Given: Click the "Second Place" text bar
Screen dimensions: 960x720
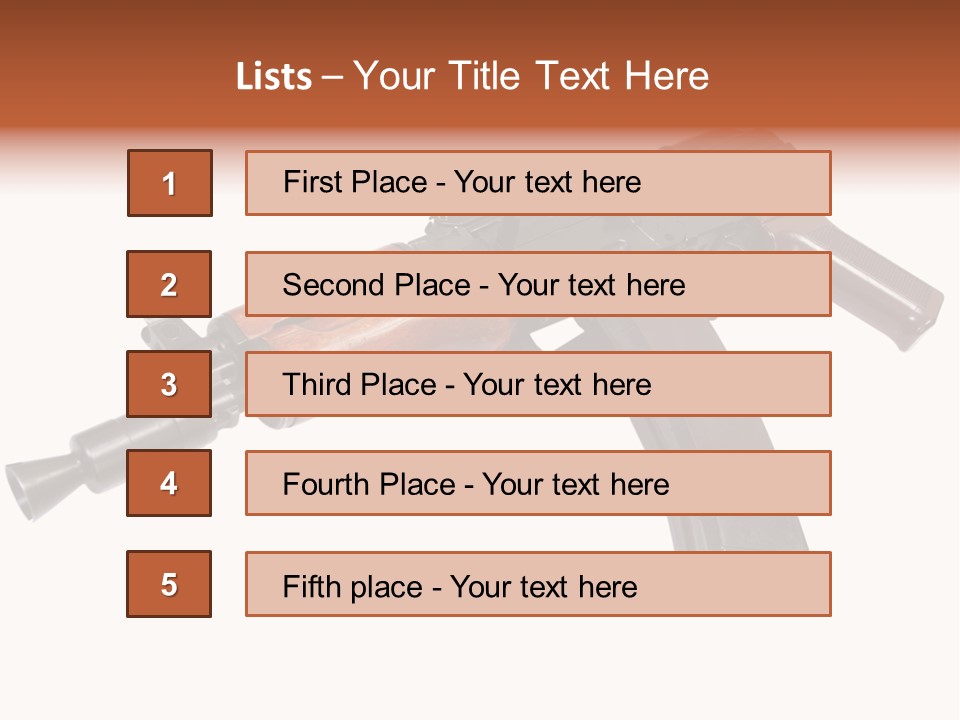Looking at the screenshot, I should click(538, 284).
